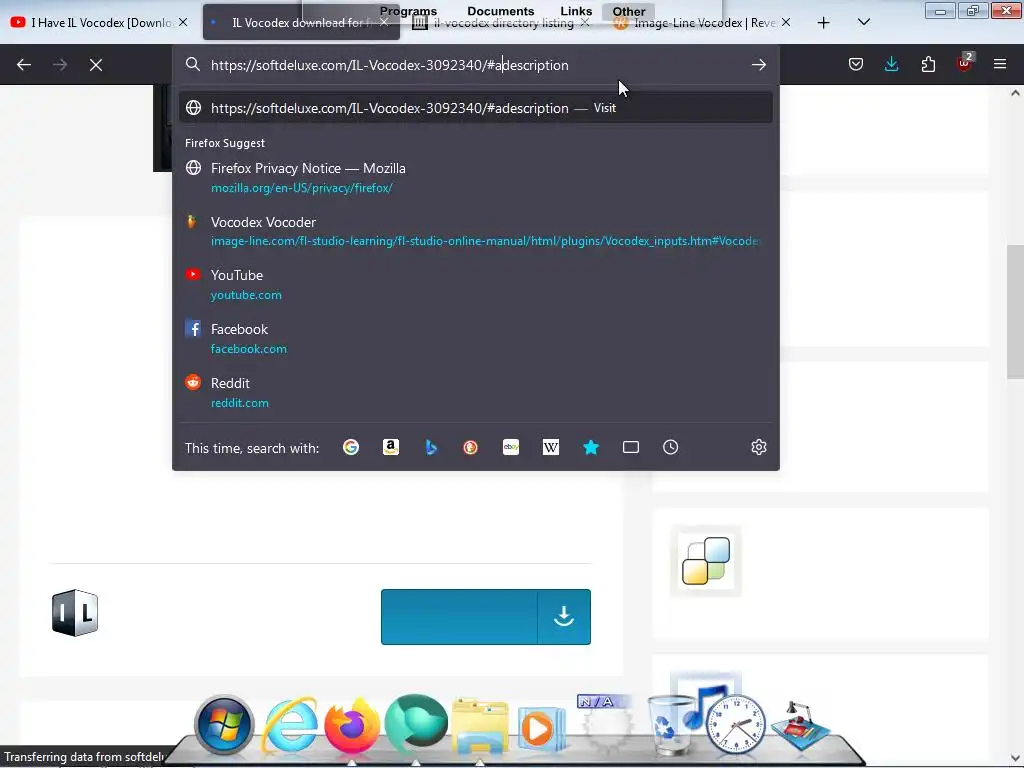Open Programs in top overlay bar
Screen dimensions: 1024x768
coord(408,11)
